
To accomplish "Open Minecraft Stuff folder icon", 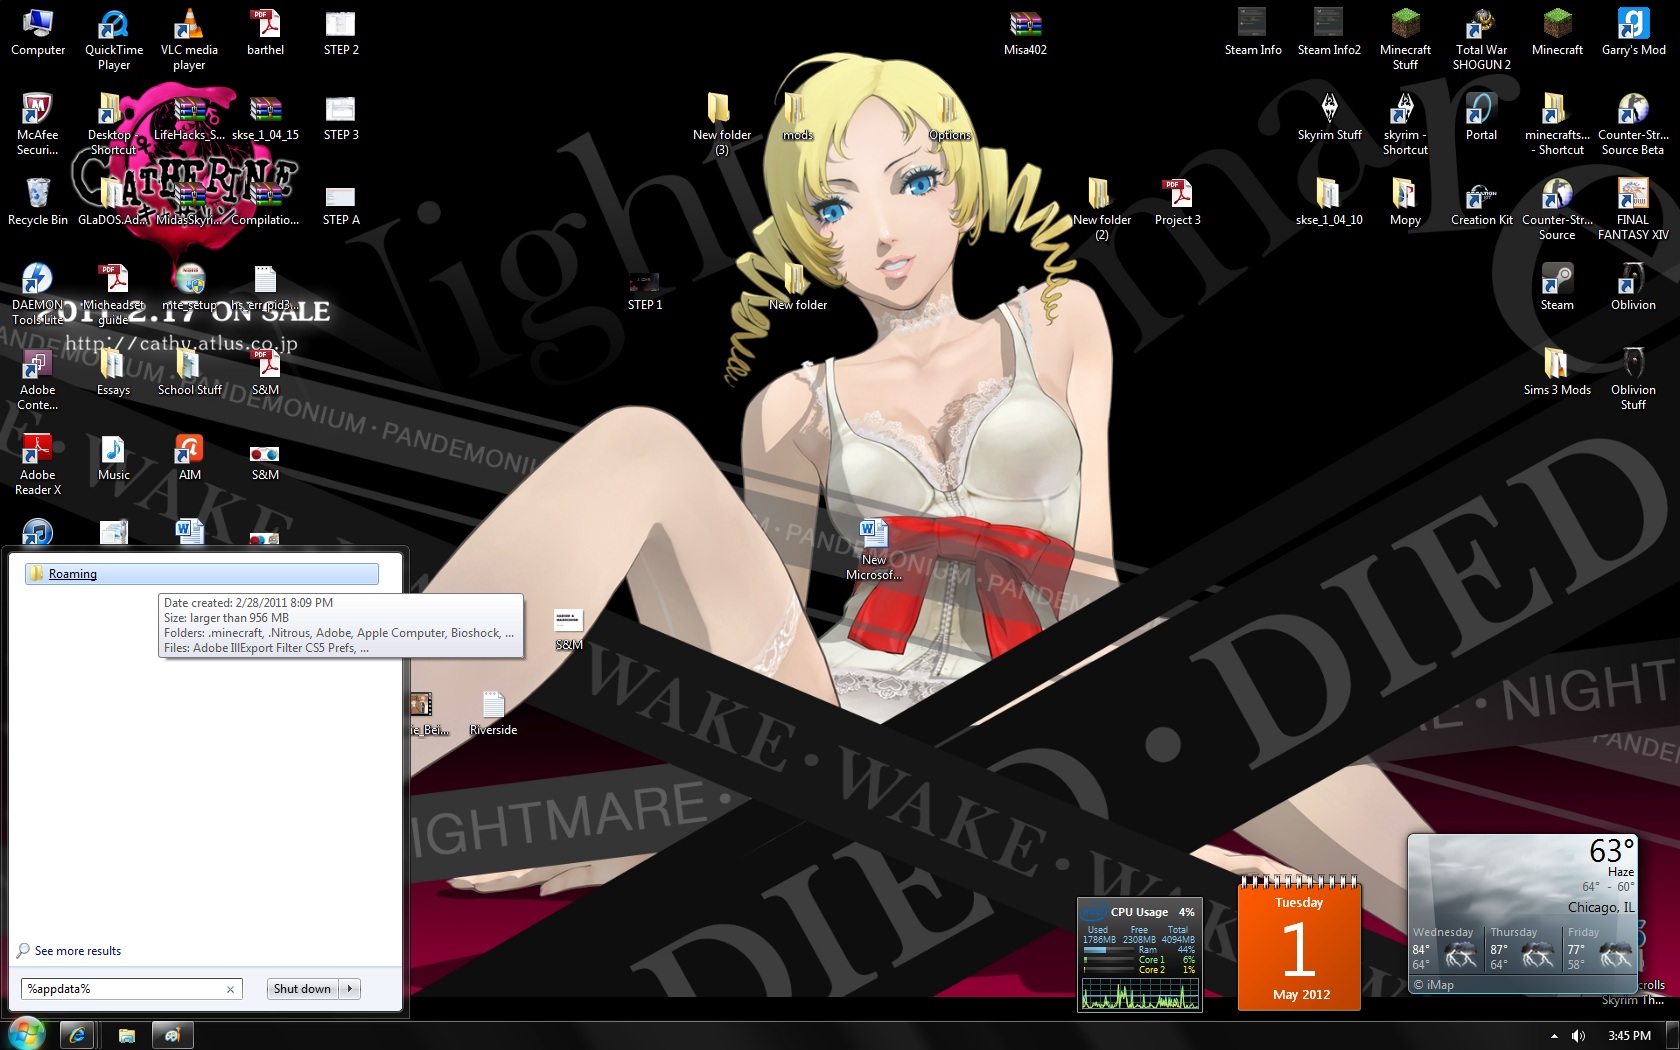I will (1405, 39).
